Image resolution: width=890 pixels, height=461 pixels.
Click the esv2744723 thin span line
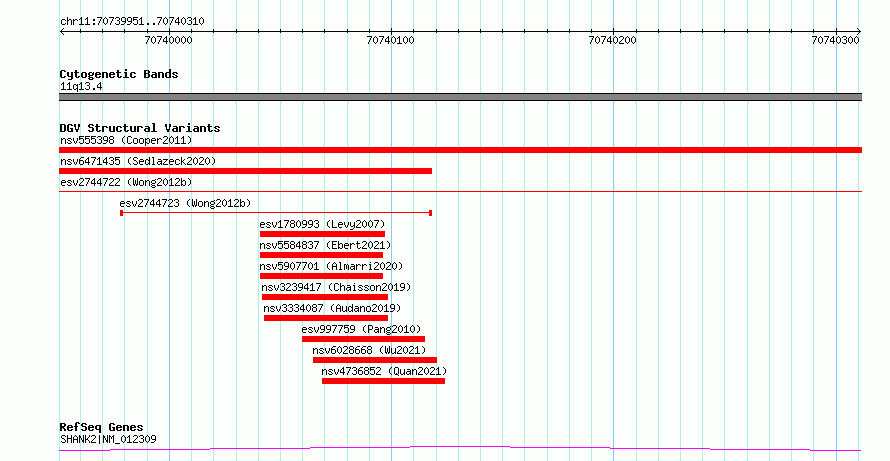276,213
